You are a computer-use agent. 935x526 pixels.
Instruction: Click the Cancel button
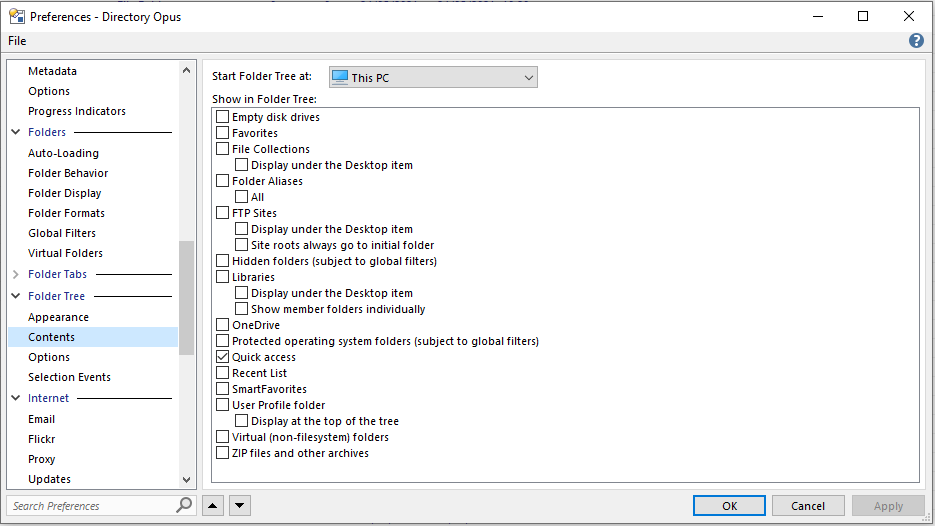point(808,506)
